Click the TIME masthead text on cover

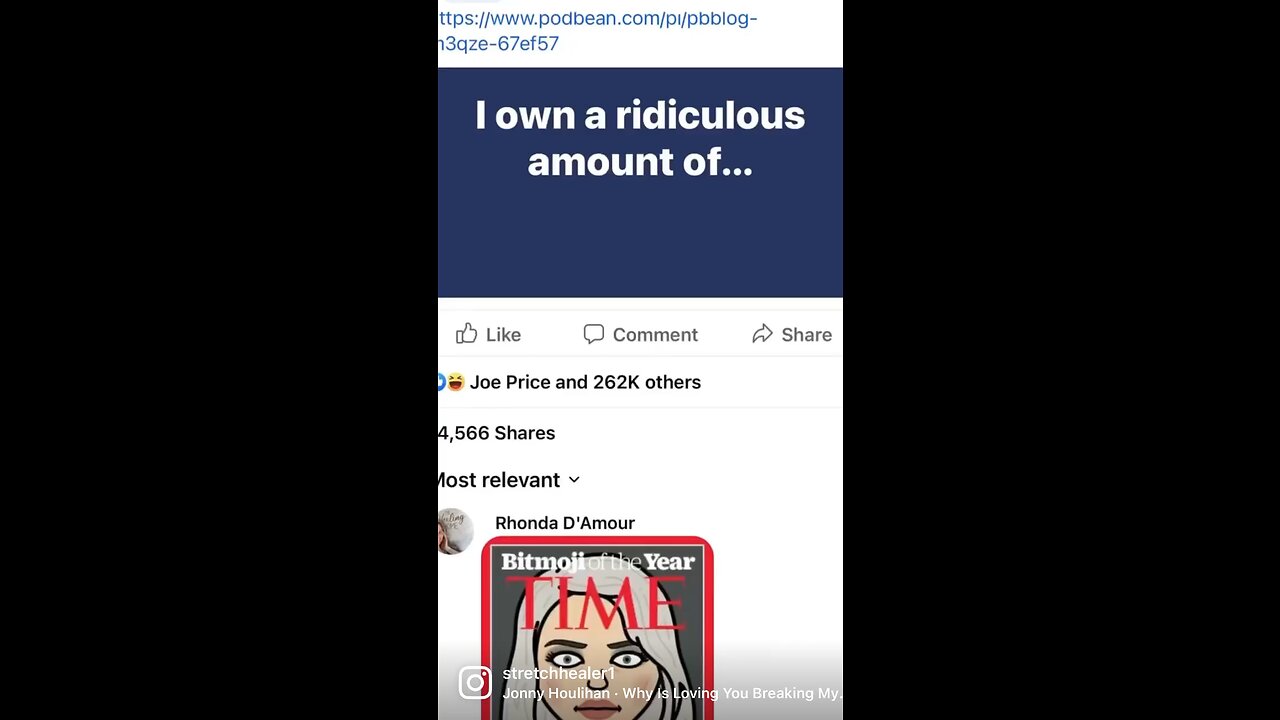click(x=597, y=603)
